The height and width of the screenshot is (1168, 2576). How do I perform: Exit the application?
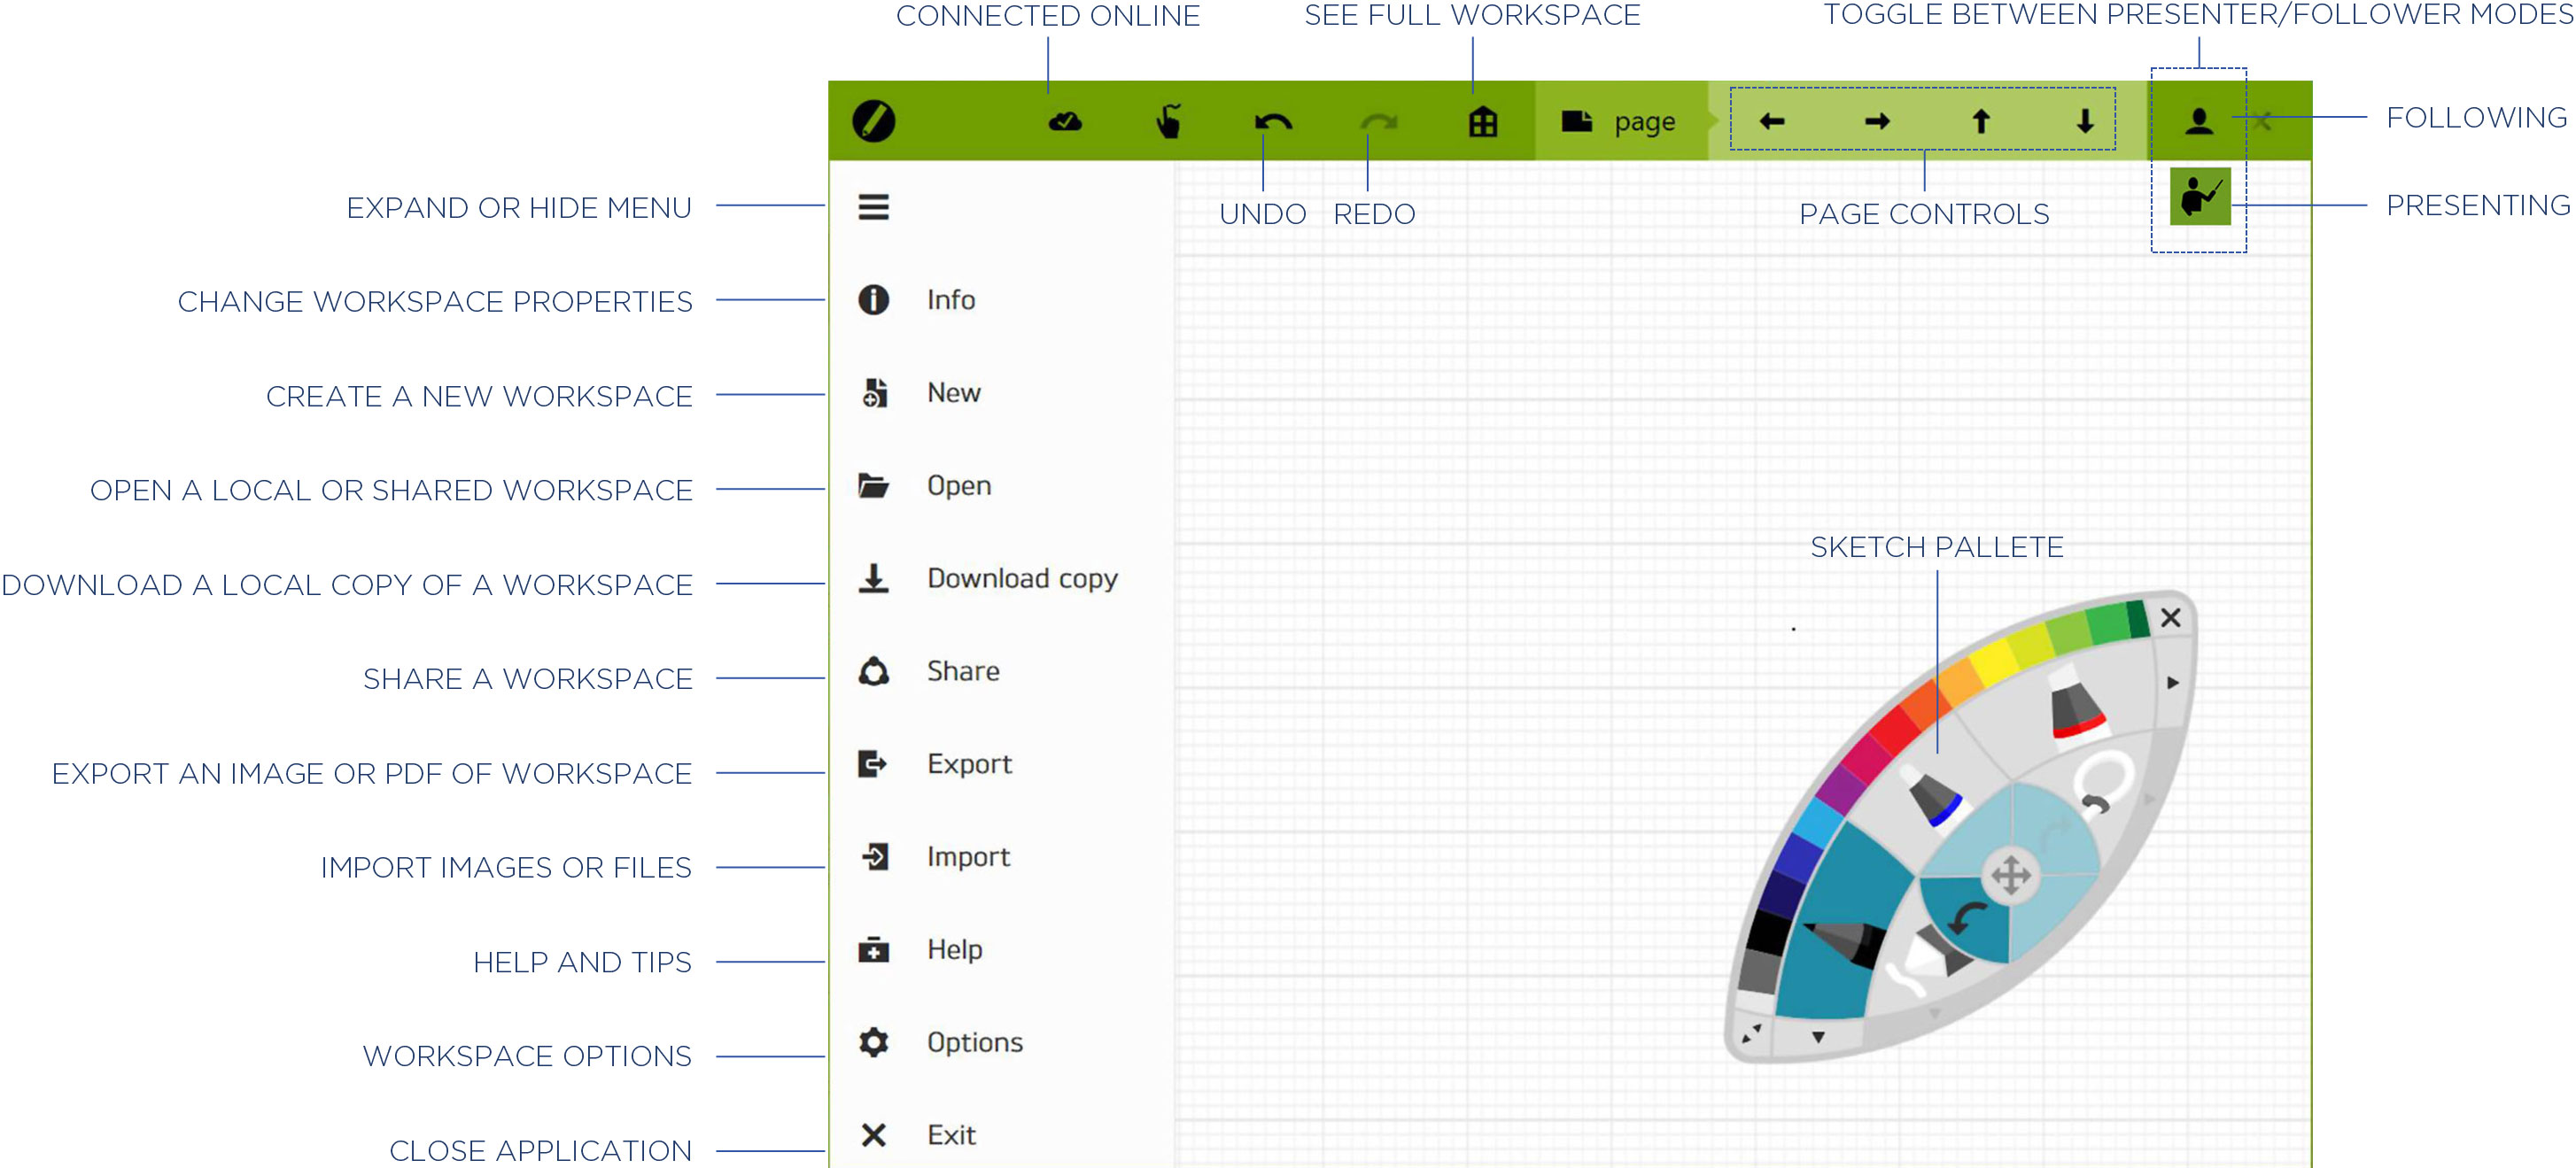(1000, 1135)
